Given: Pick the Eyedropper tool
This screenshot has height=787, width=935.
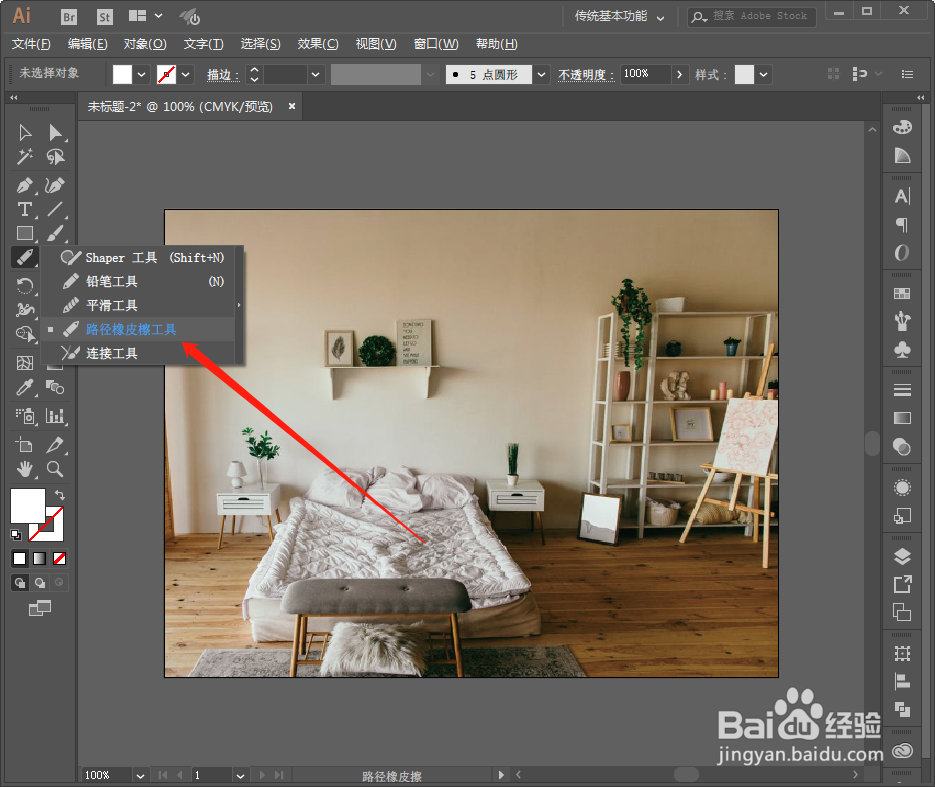Looking at the screenshot, I should pyautogui.click(x=24, y=388).
